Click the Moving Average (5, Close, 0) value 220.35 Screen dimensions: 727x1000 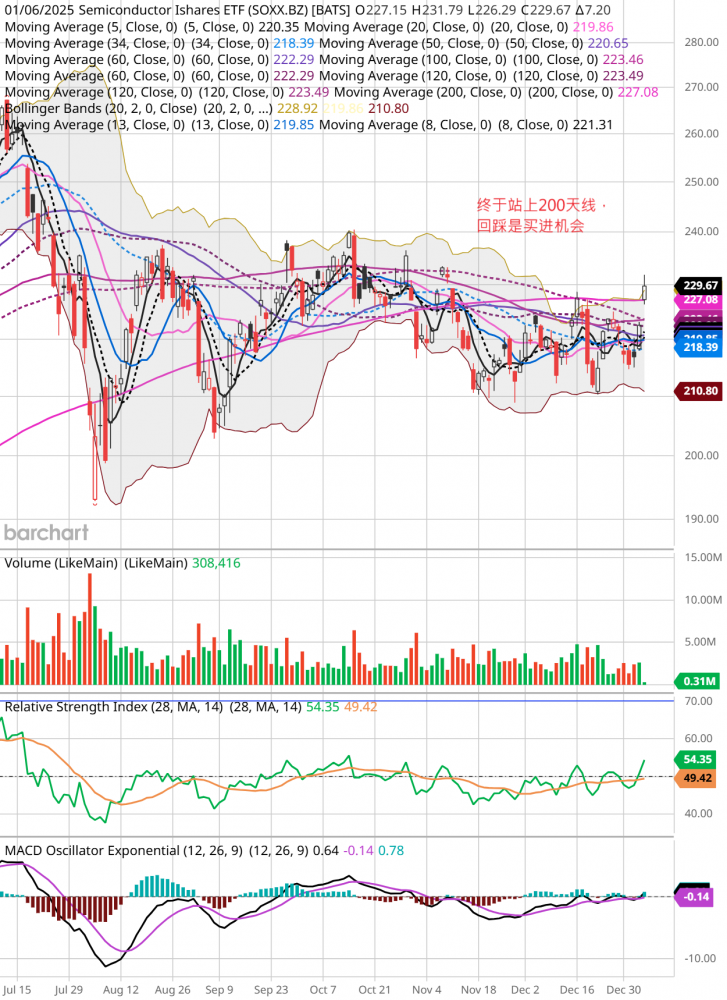pyautogui.click(x=279, y=27)
